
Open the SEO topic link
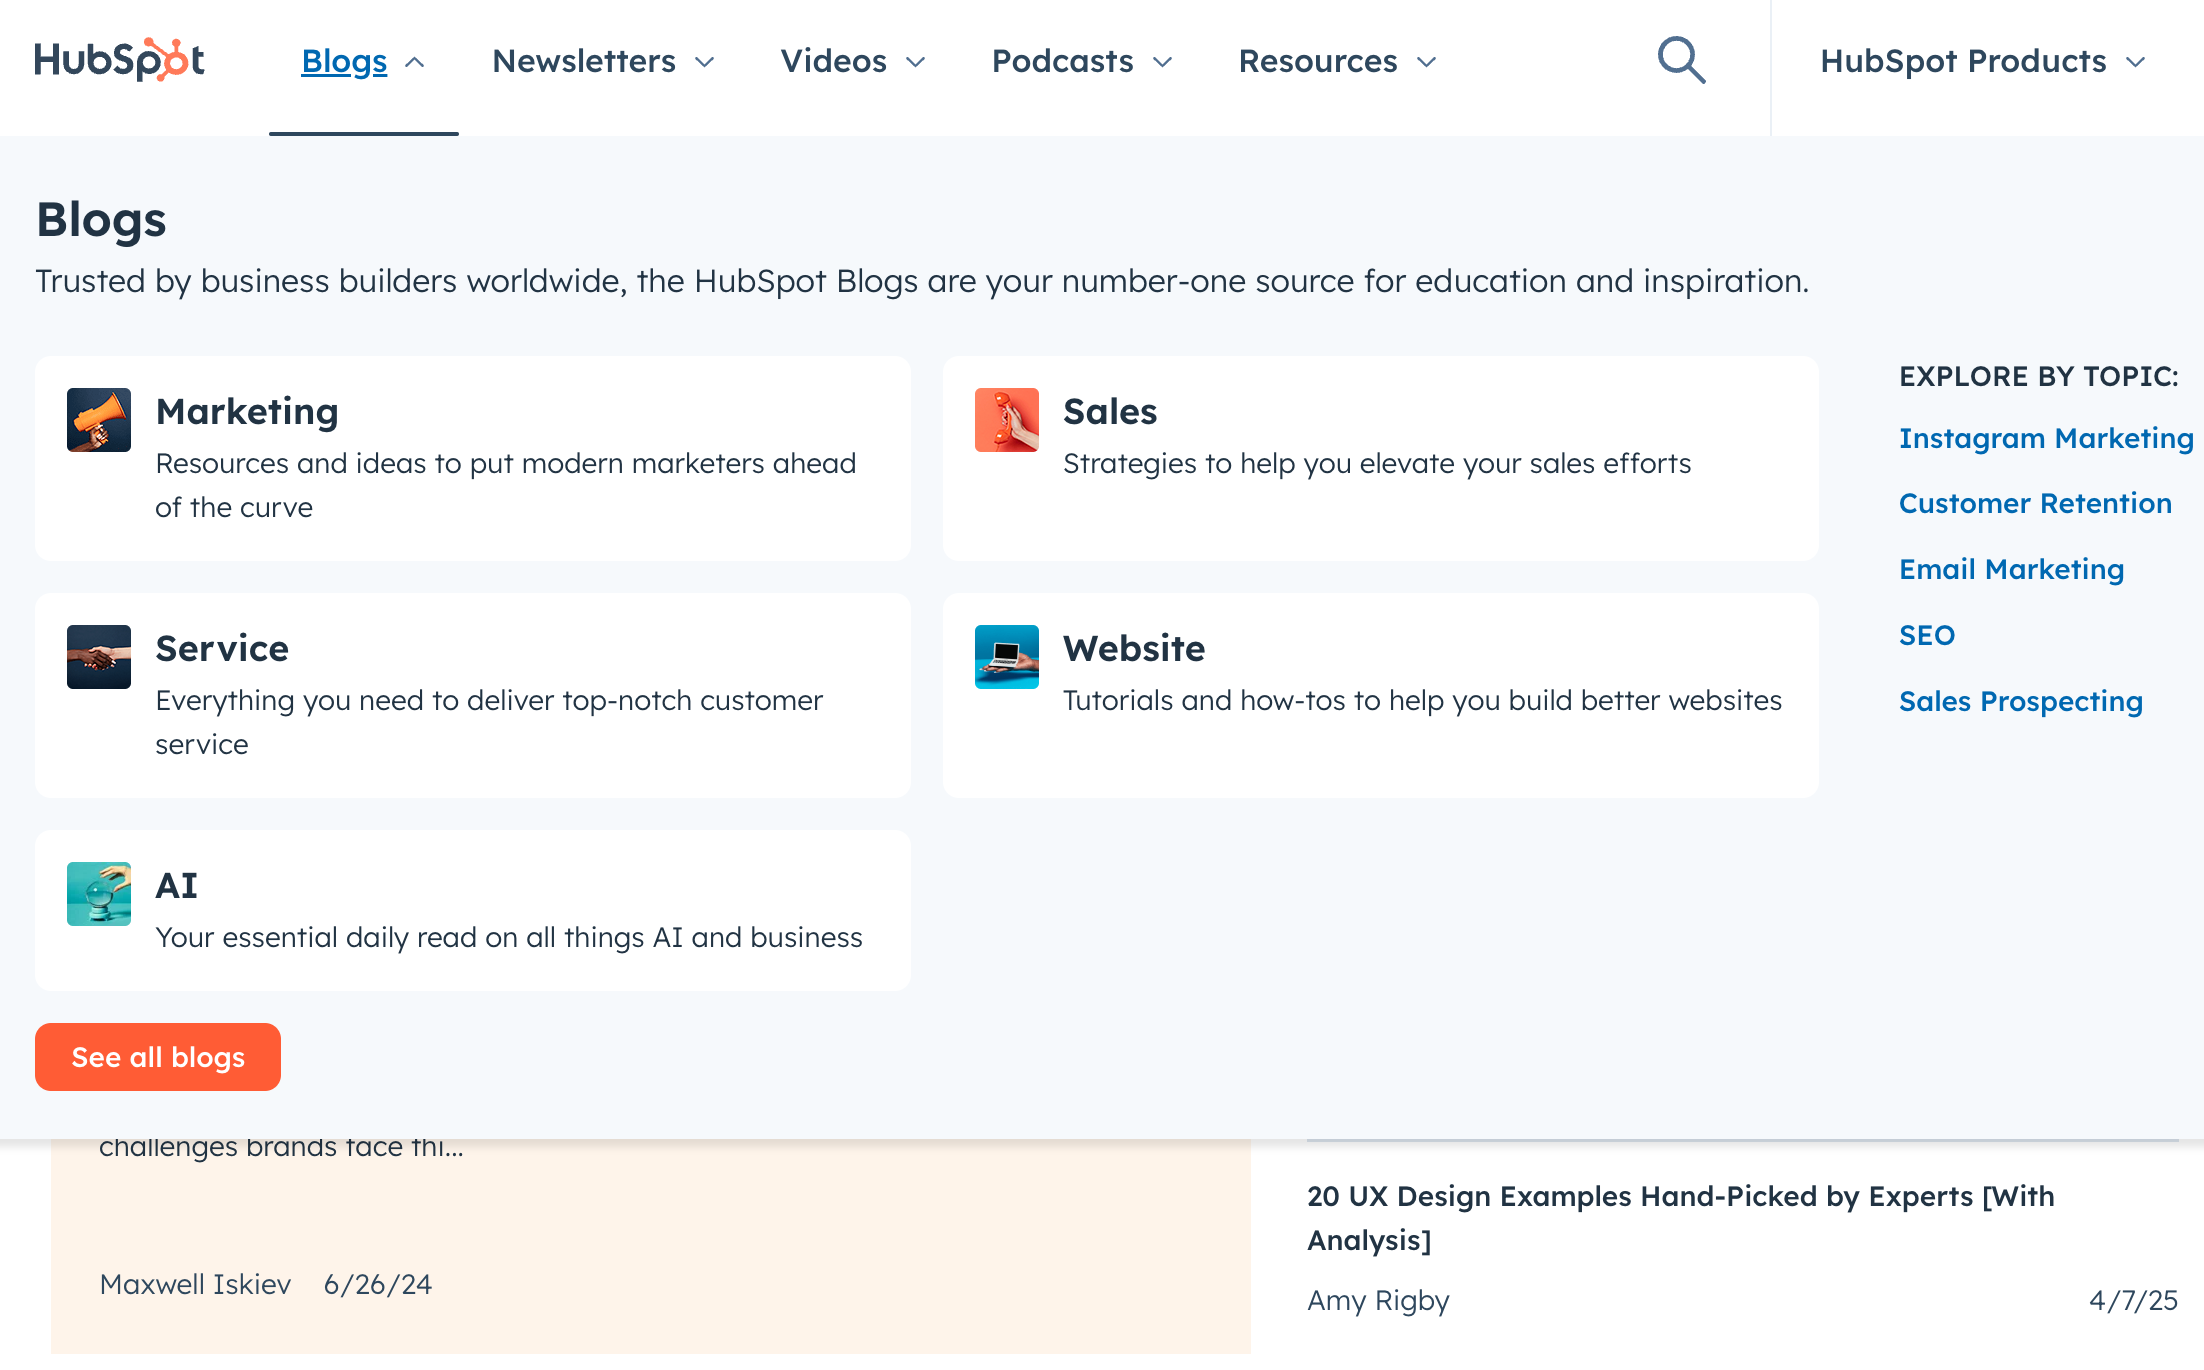(1926, 635)
